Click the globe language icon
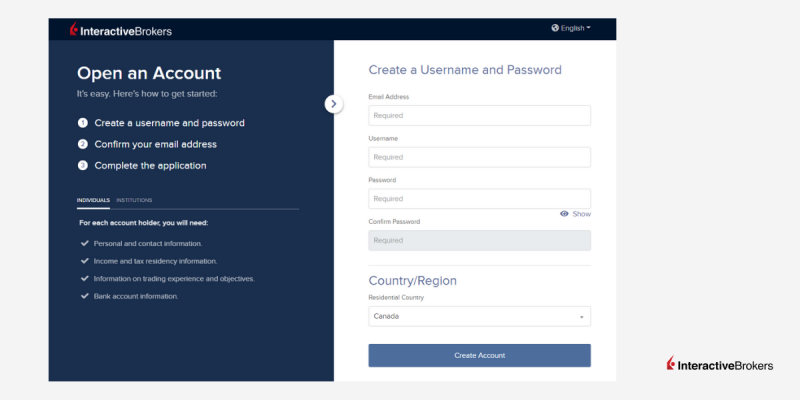This screenshot has height=400, width=800. (555, 28)
